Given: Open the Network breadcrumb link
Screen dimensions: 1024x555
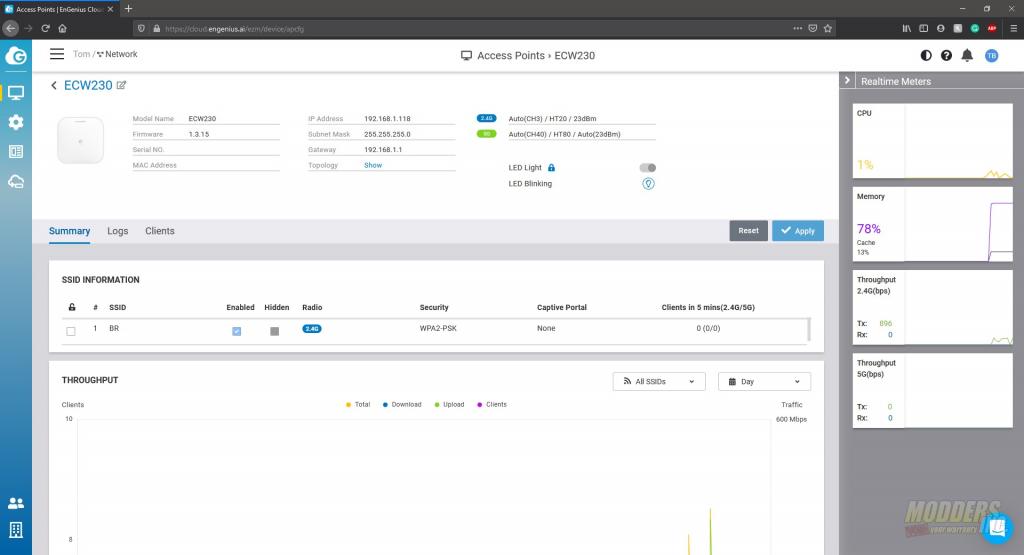Looking at the screenshot, I should (x=118, y=54).
